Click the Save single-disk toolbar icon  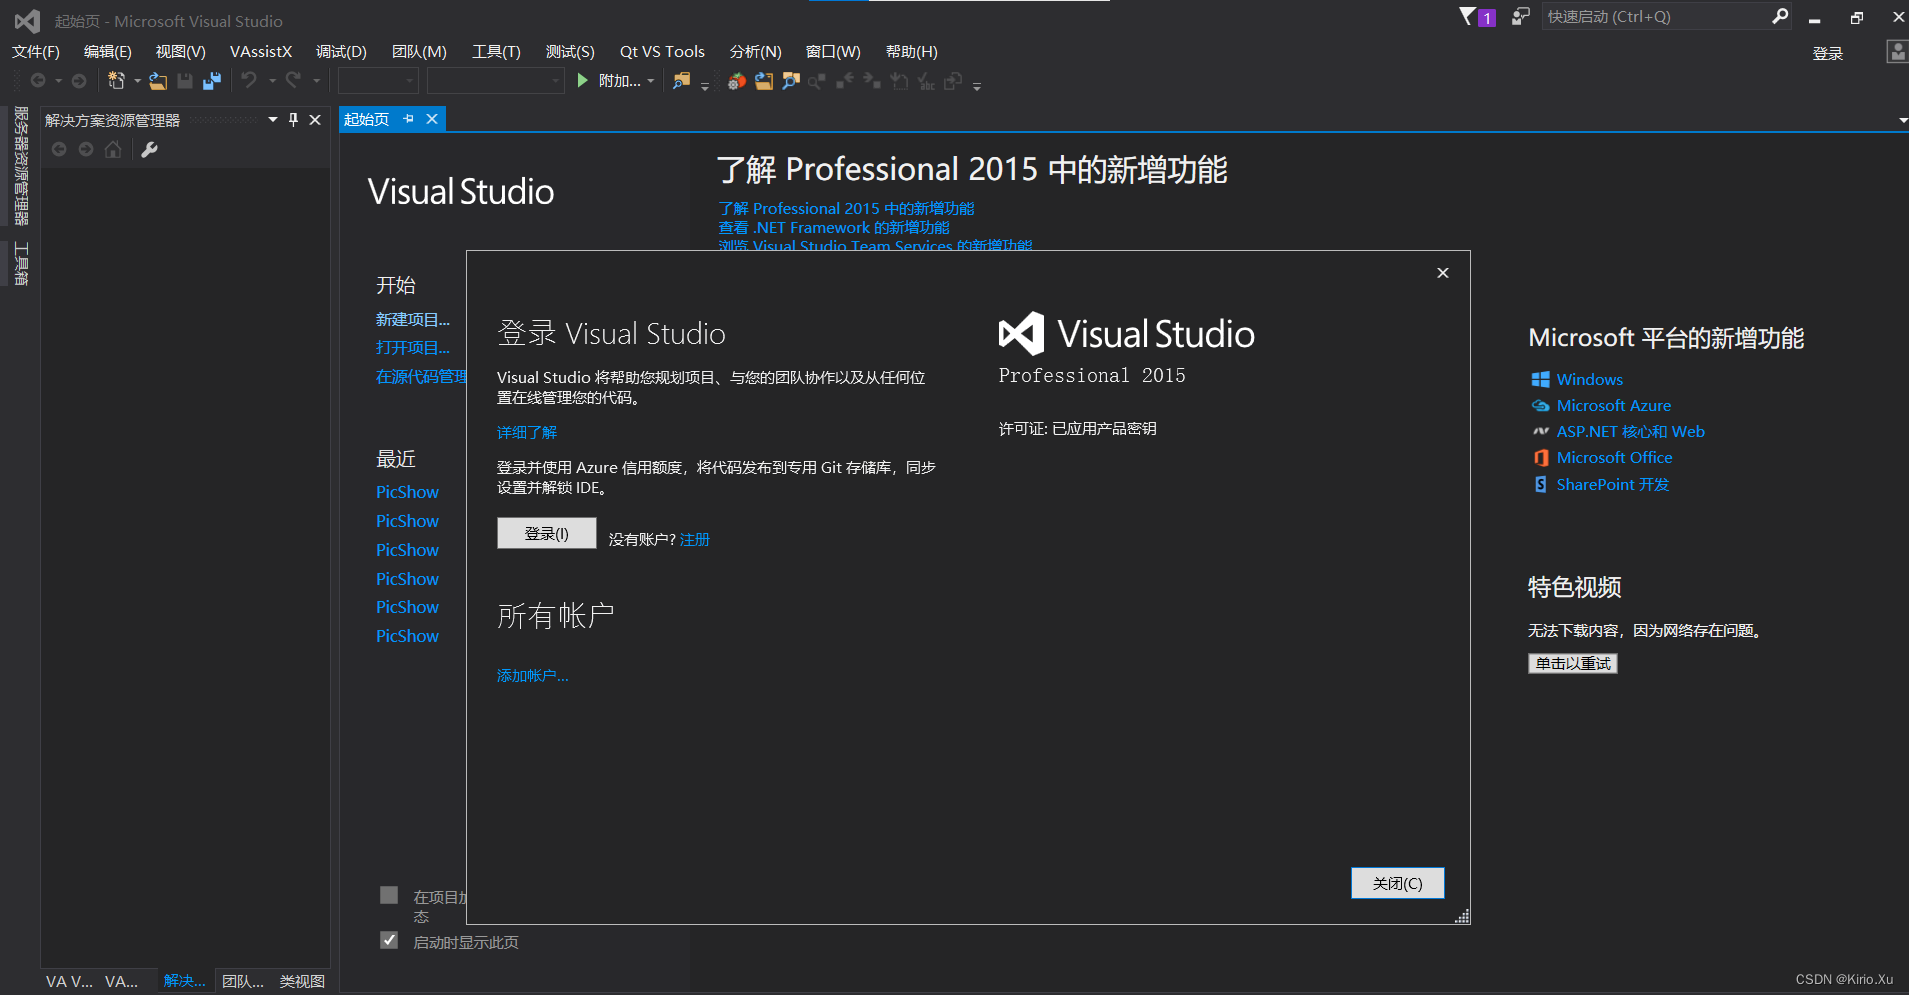pos(185,81)
